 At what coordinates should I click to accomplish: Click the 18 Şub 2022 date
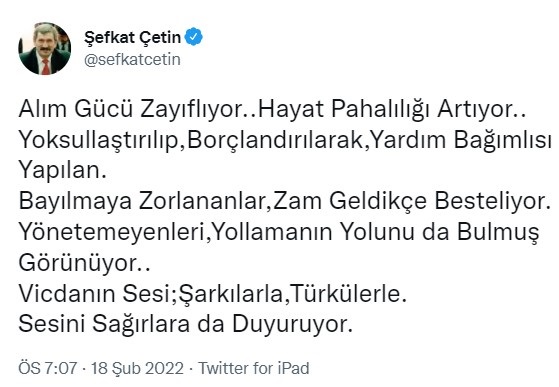coord(137,368)
